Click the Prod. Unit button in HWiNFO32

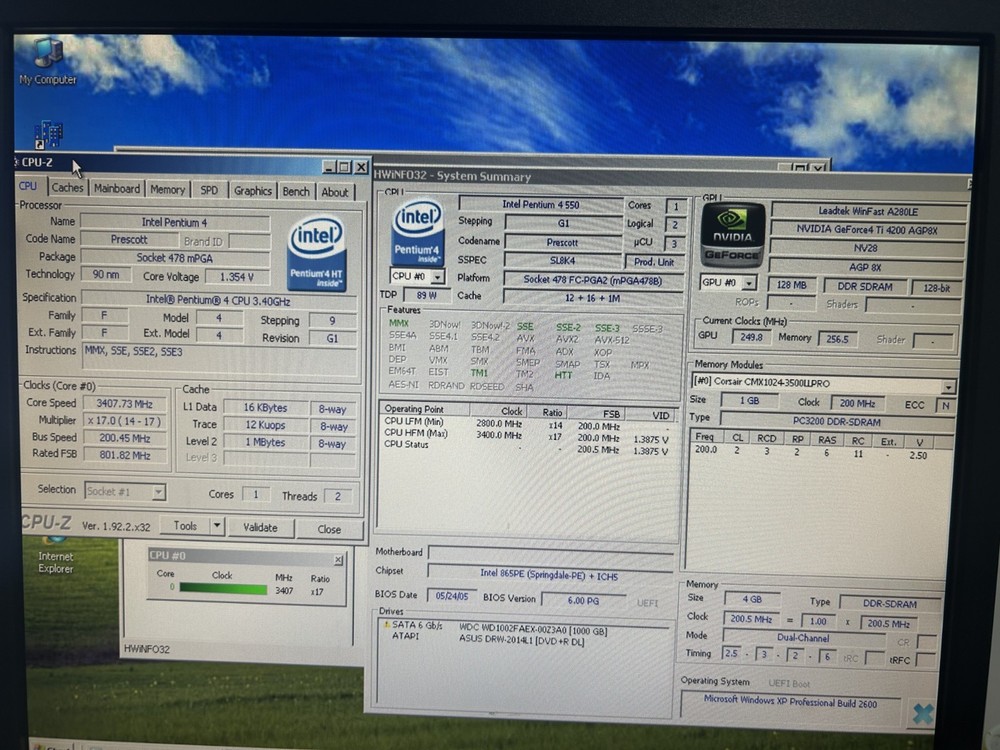(654, 261)
